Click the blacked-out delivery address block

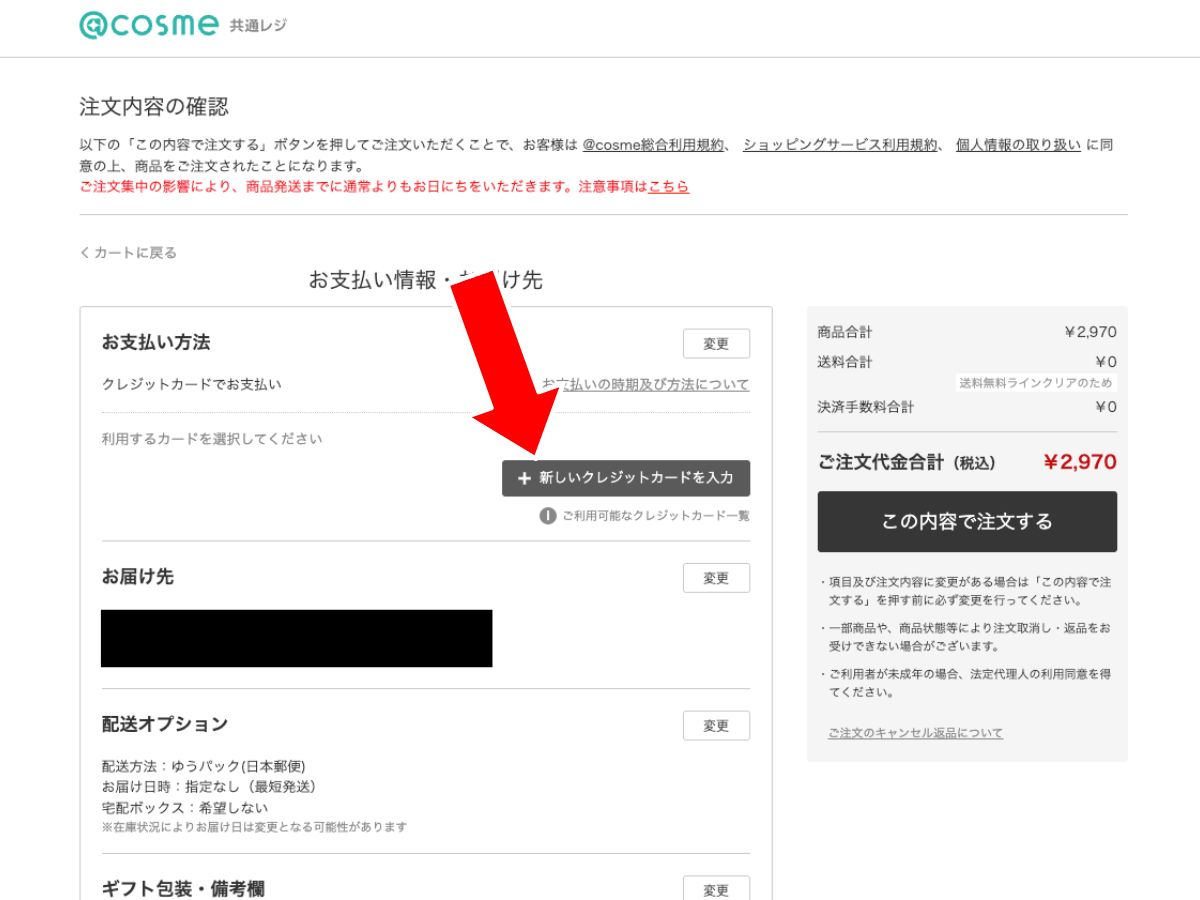click(296, 638)
